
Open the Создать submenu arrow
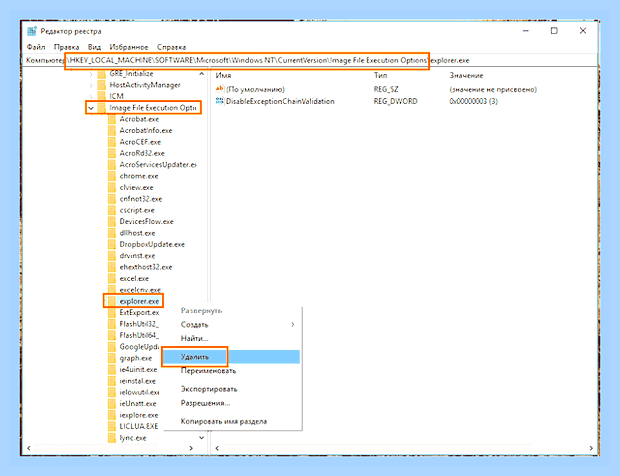coord(293,324)
